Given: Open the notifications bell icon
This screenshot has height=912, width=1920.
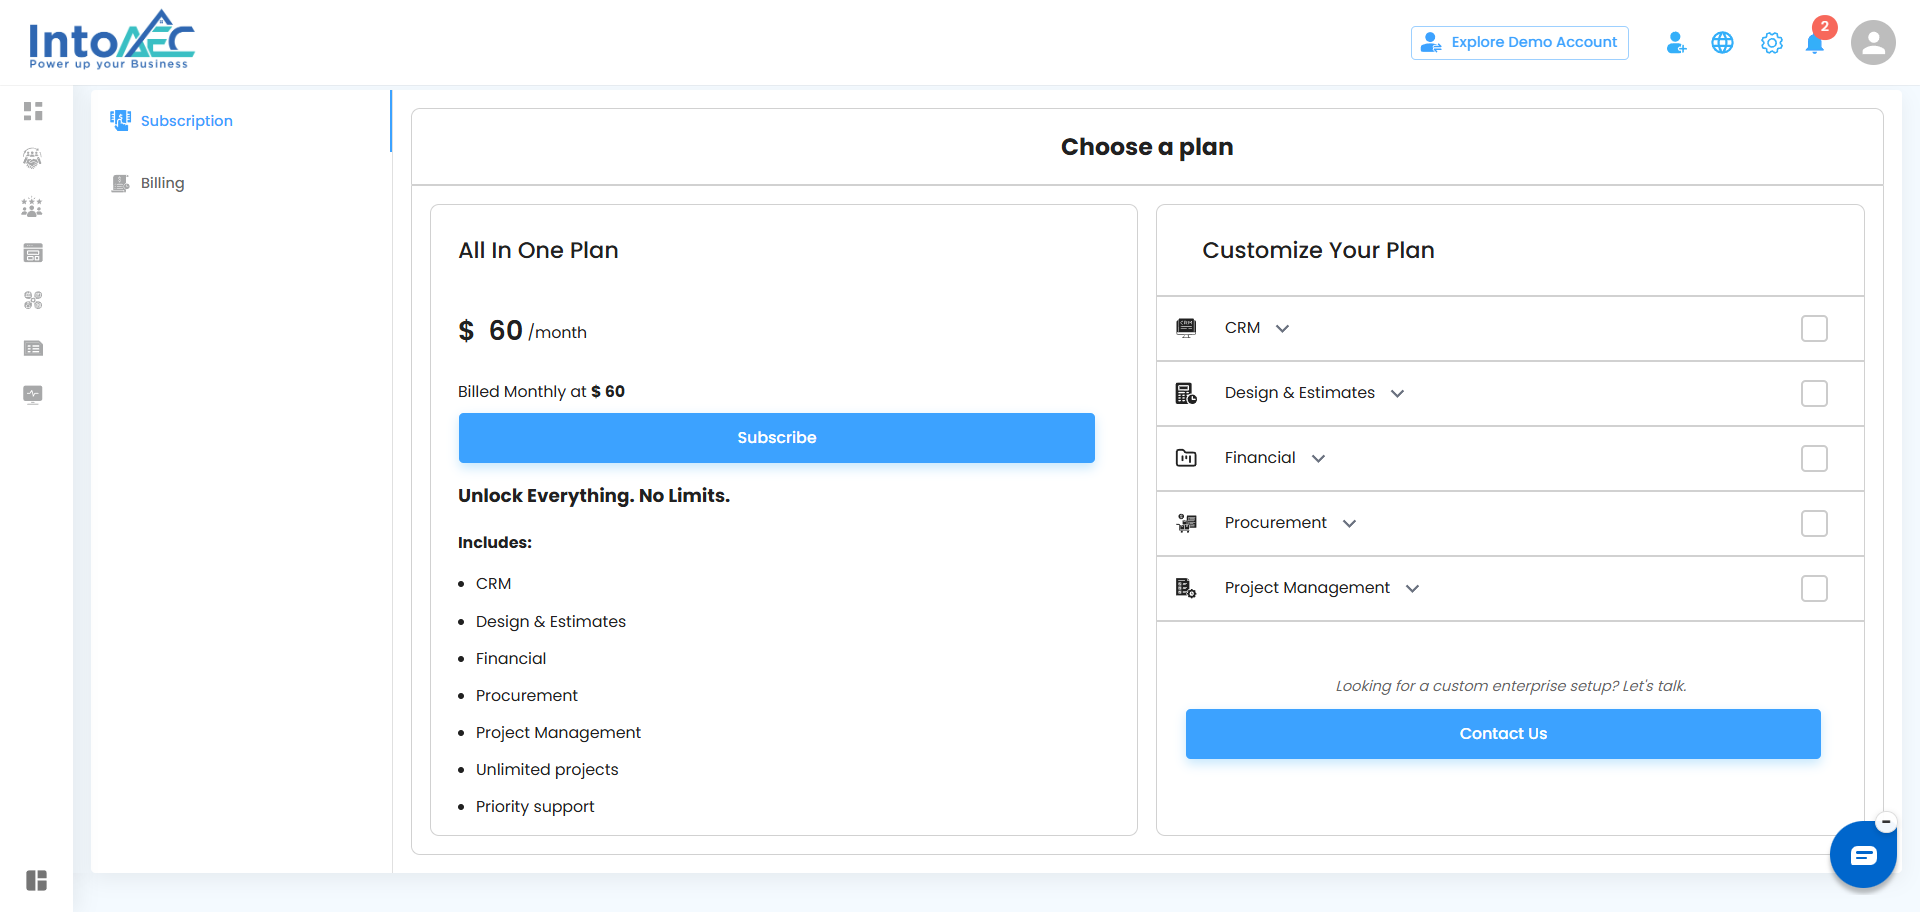Looking at the screenshot, I should tap(1814, 43).
